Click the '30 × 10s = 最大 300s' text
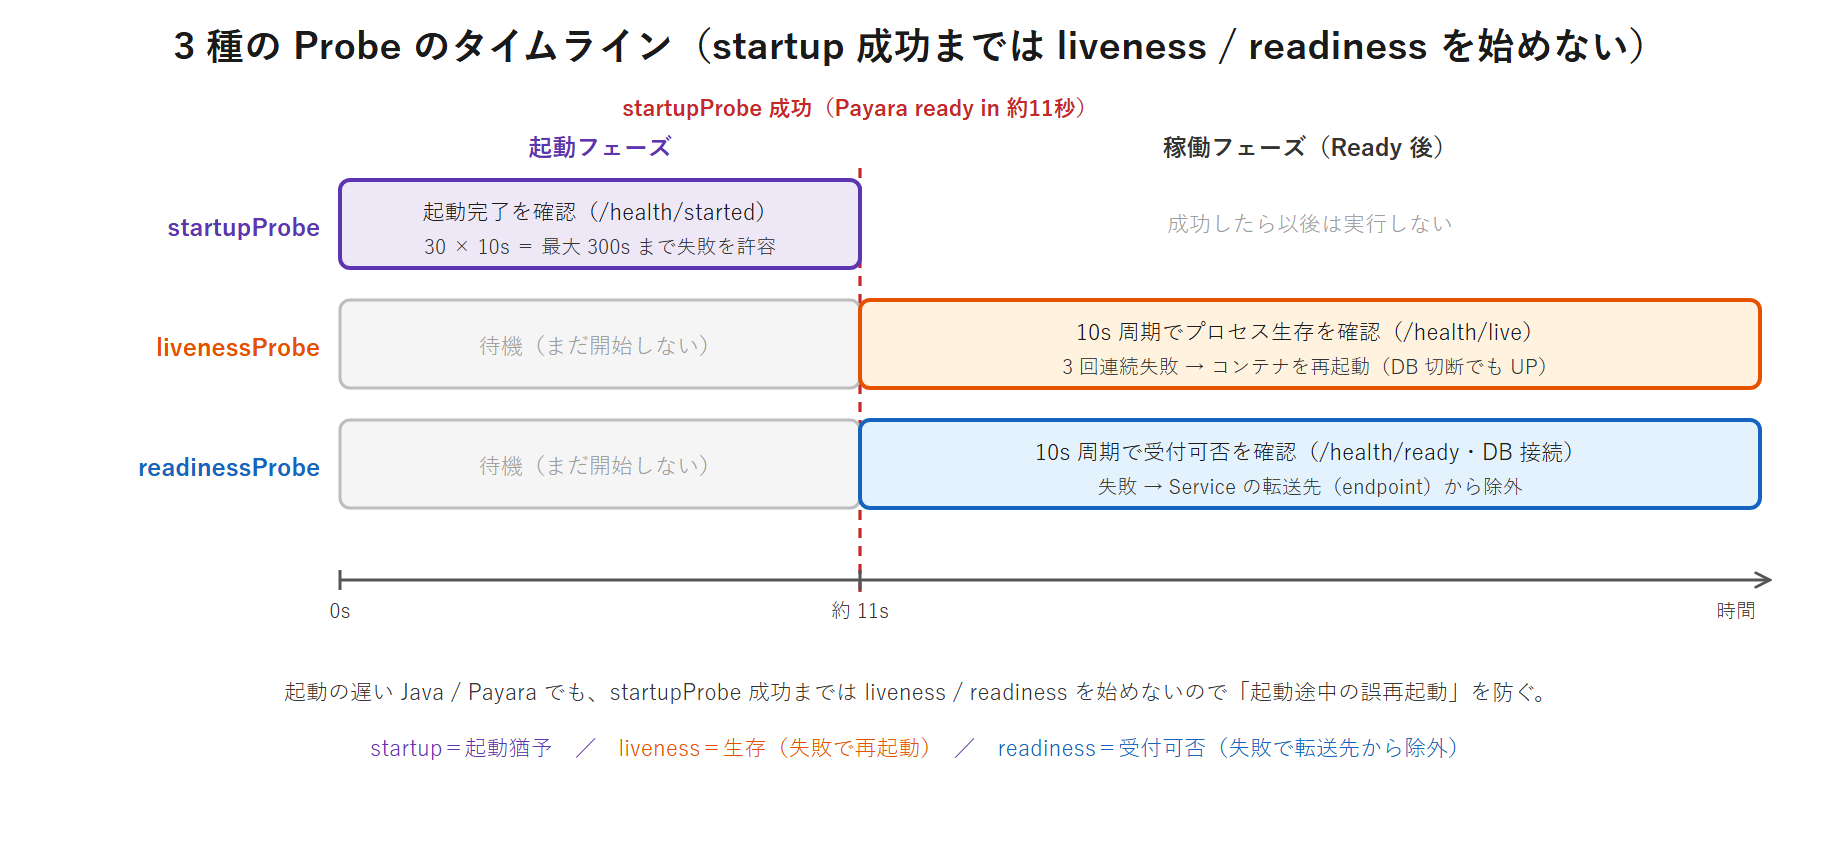Screen dimensions: 1840x860 600,247
